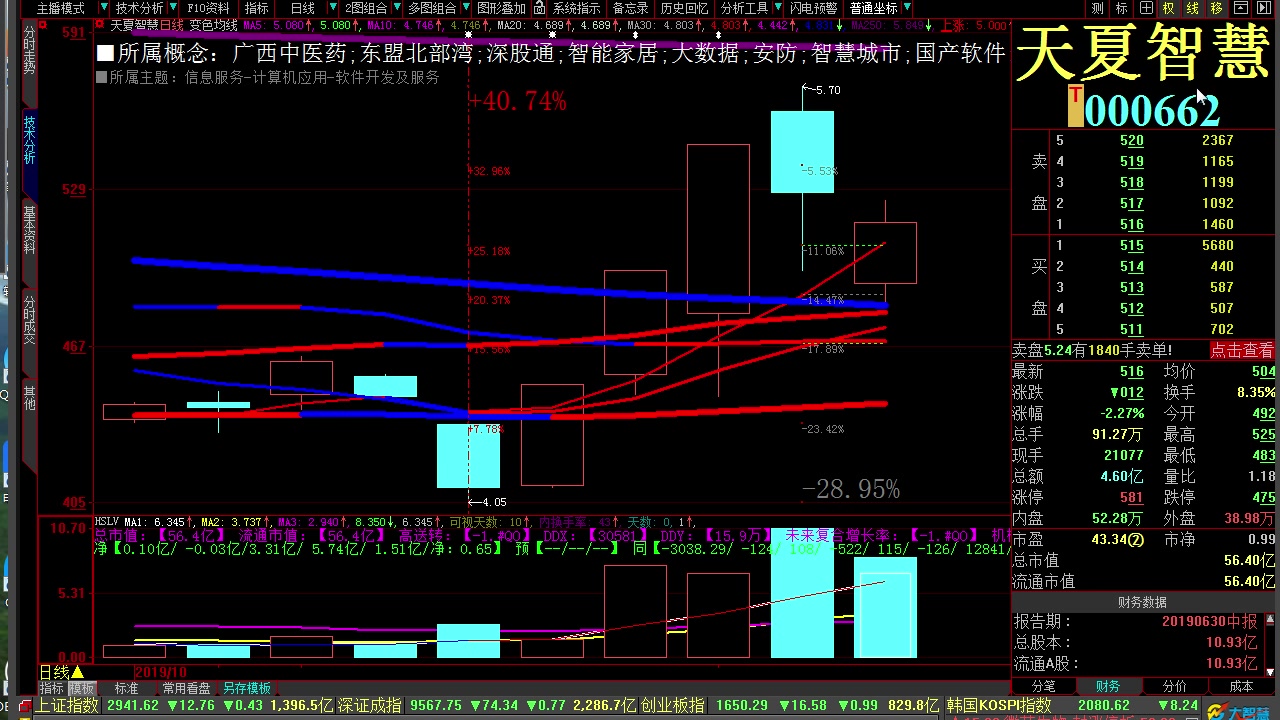Click the red icon at status bar left
The image size is (1280, 720).
[x=26, y=706]
